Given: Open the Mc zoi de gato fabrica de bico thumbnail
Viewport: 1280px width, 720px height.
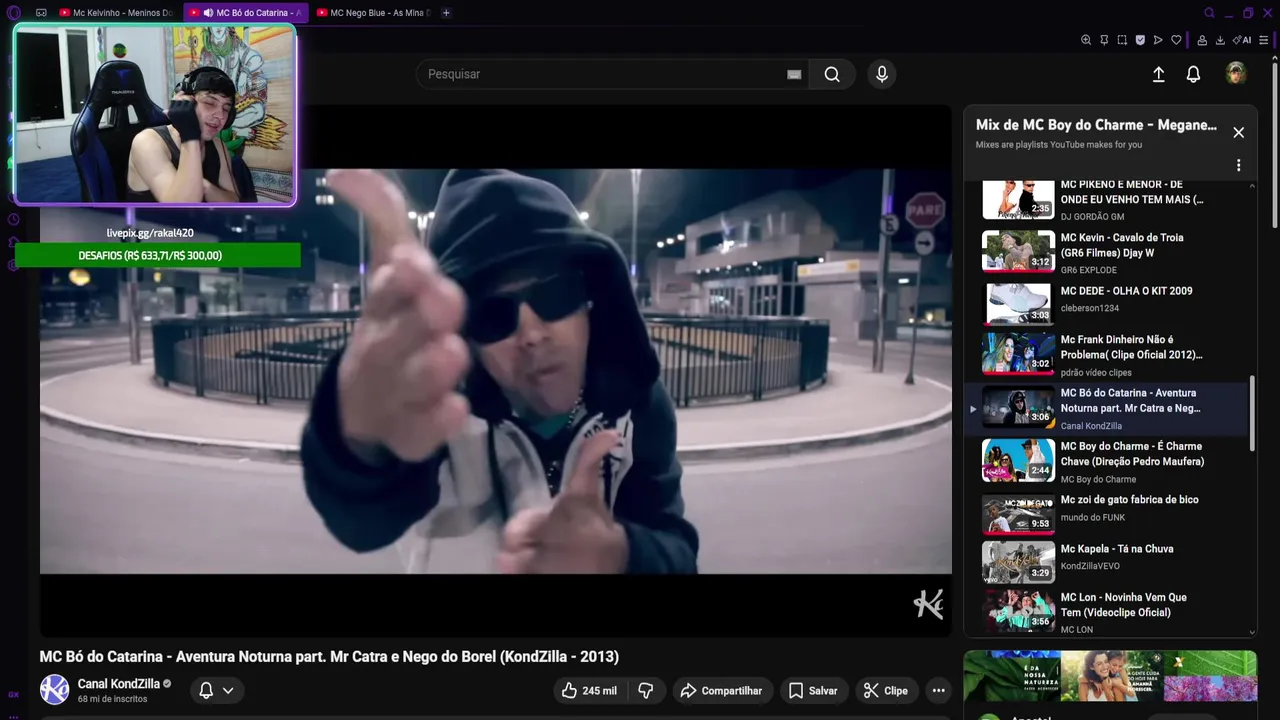Looking at the screenshot, I should click(1018, 513).
